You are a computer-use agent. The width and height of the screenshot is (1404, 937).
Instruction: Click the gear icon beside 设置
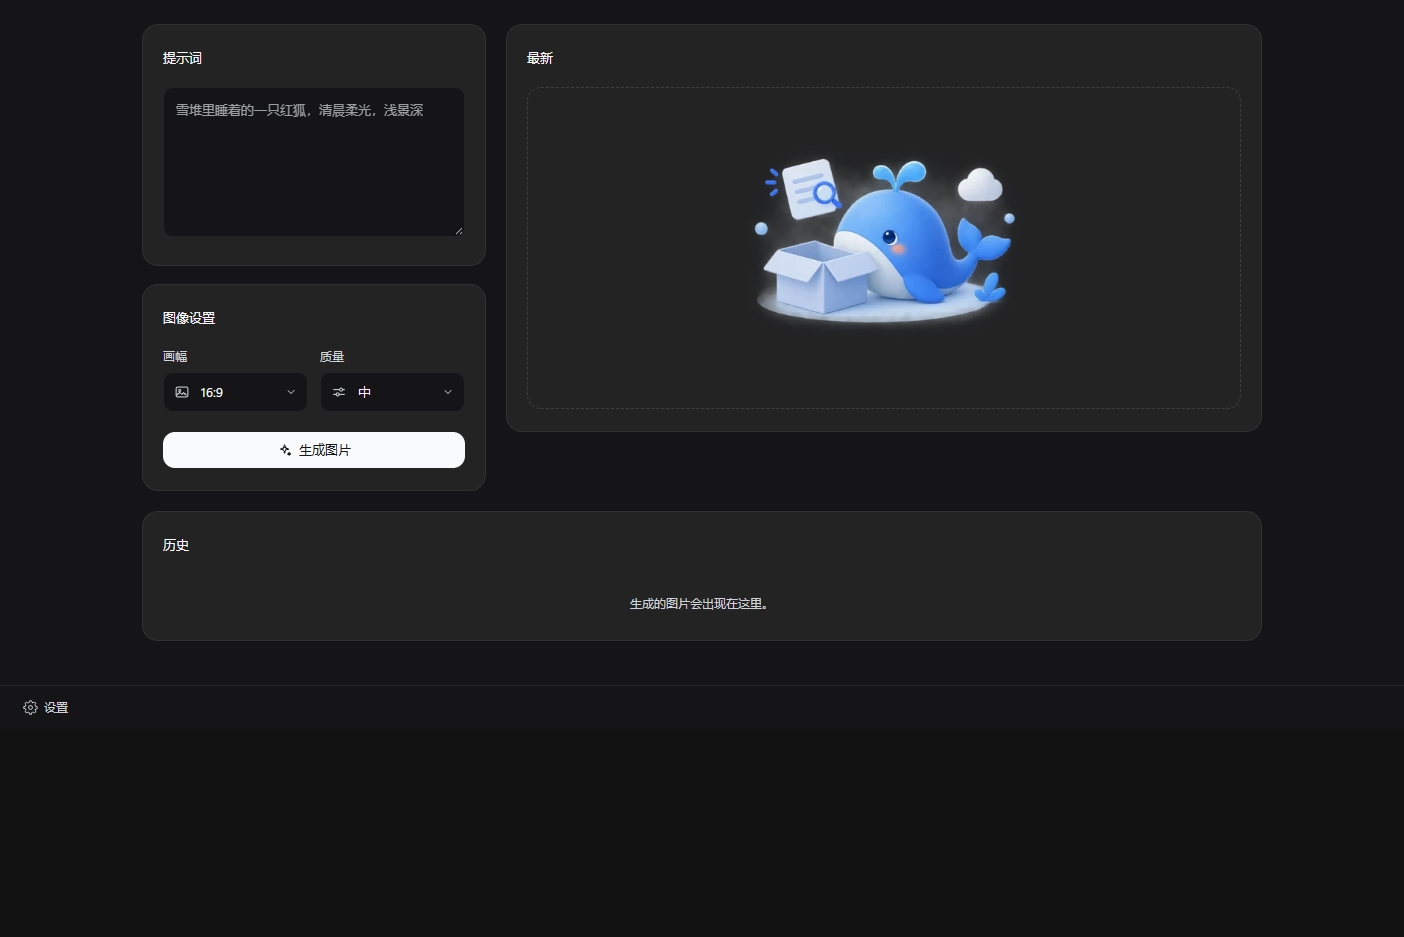30,707
